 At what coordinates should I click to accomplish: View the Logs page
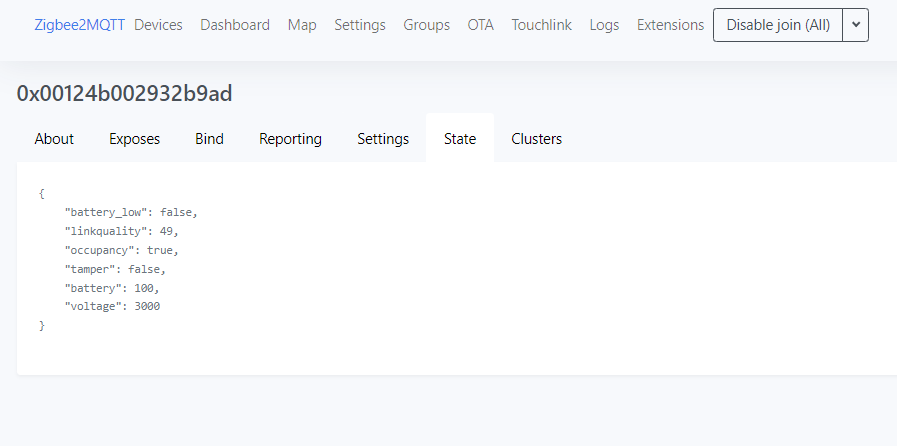(604, 25)
